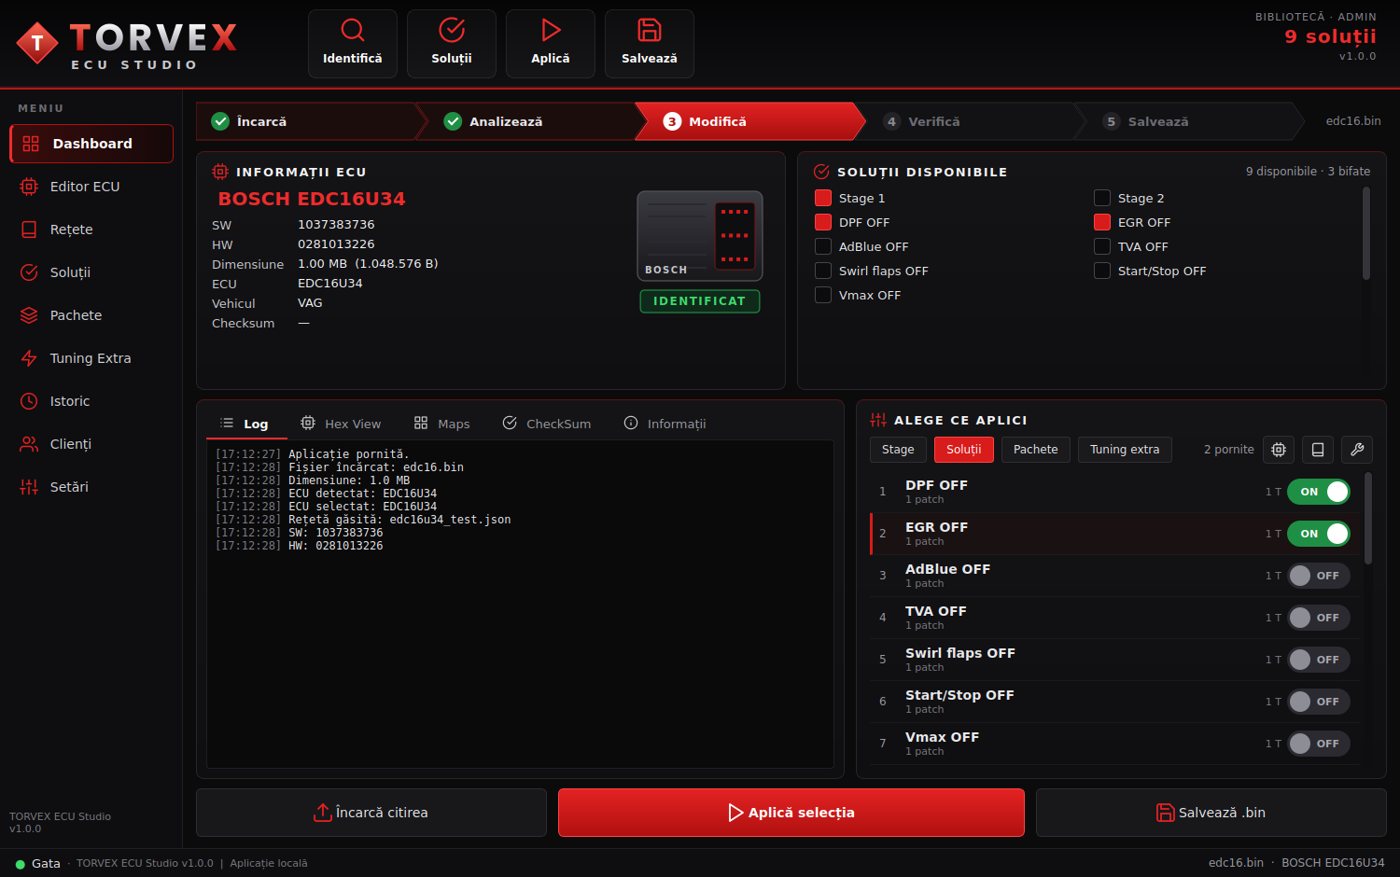Image resolution: width=1400 pixels, height=877 pixels.
Task: Open the Soluții checkmark toolbar button
Action: point(451,44)
